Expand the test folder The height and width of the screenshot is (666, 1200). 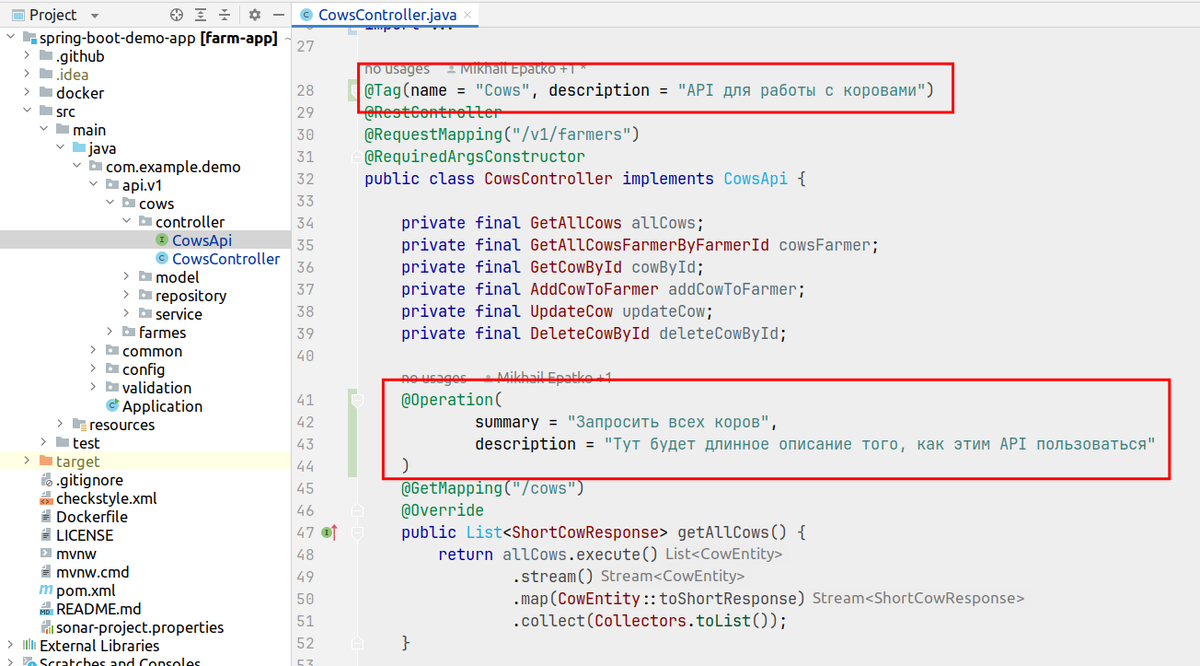44,443
